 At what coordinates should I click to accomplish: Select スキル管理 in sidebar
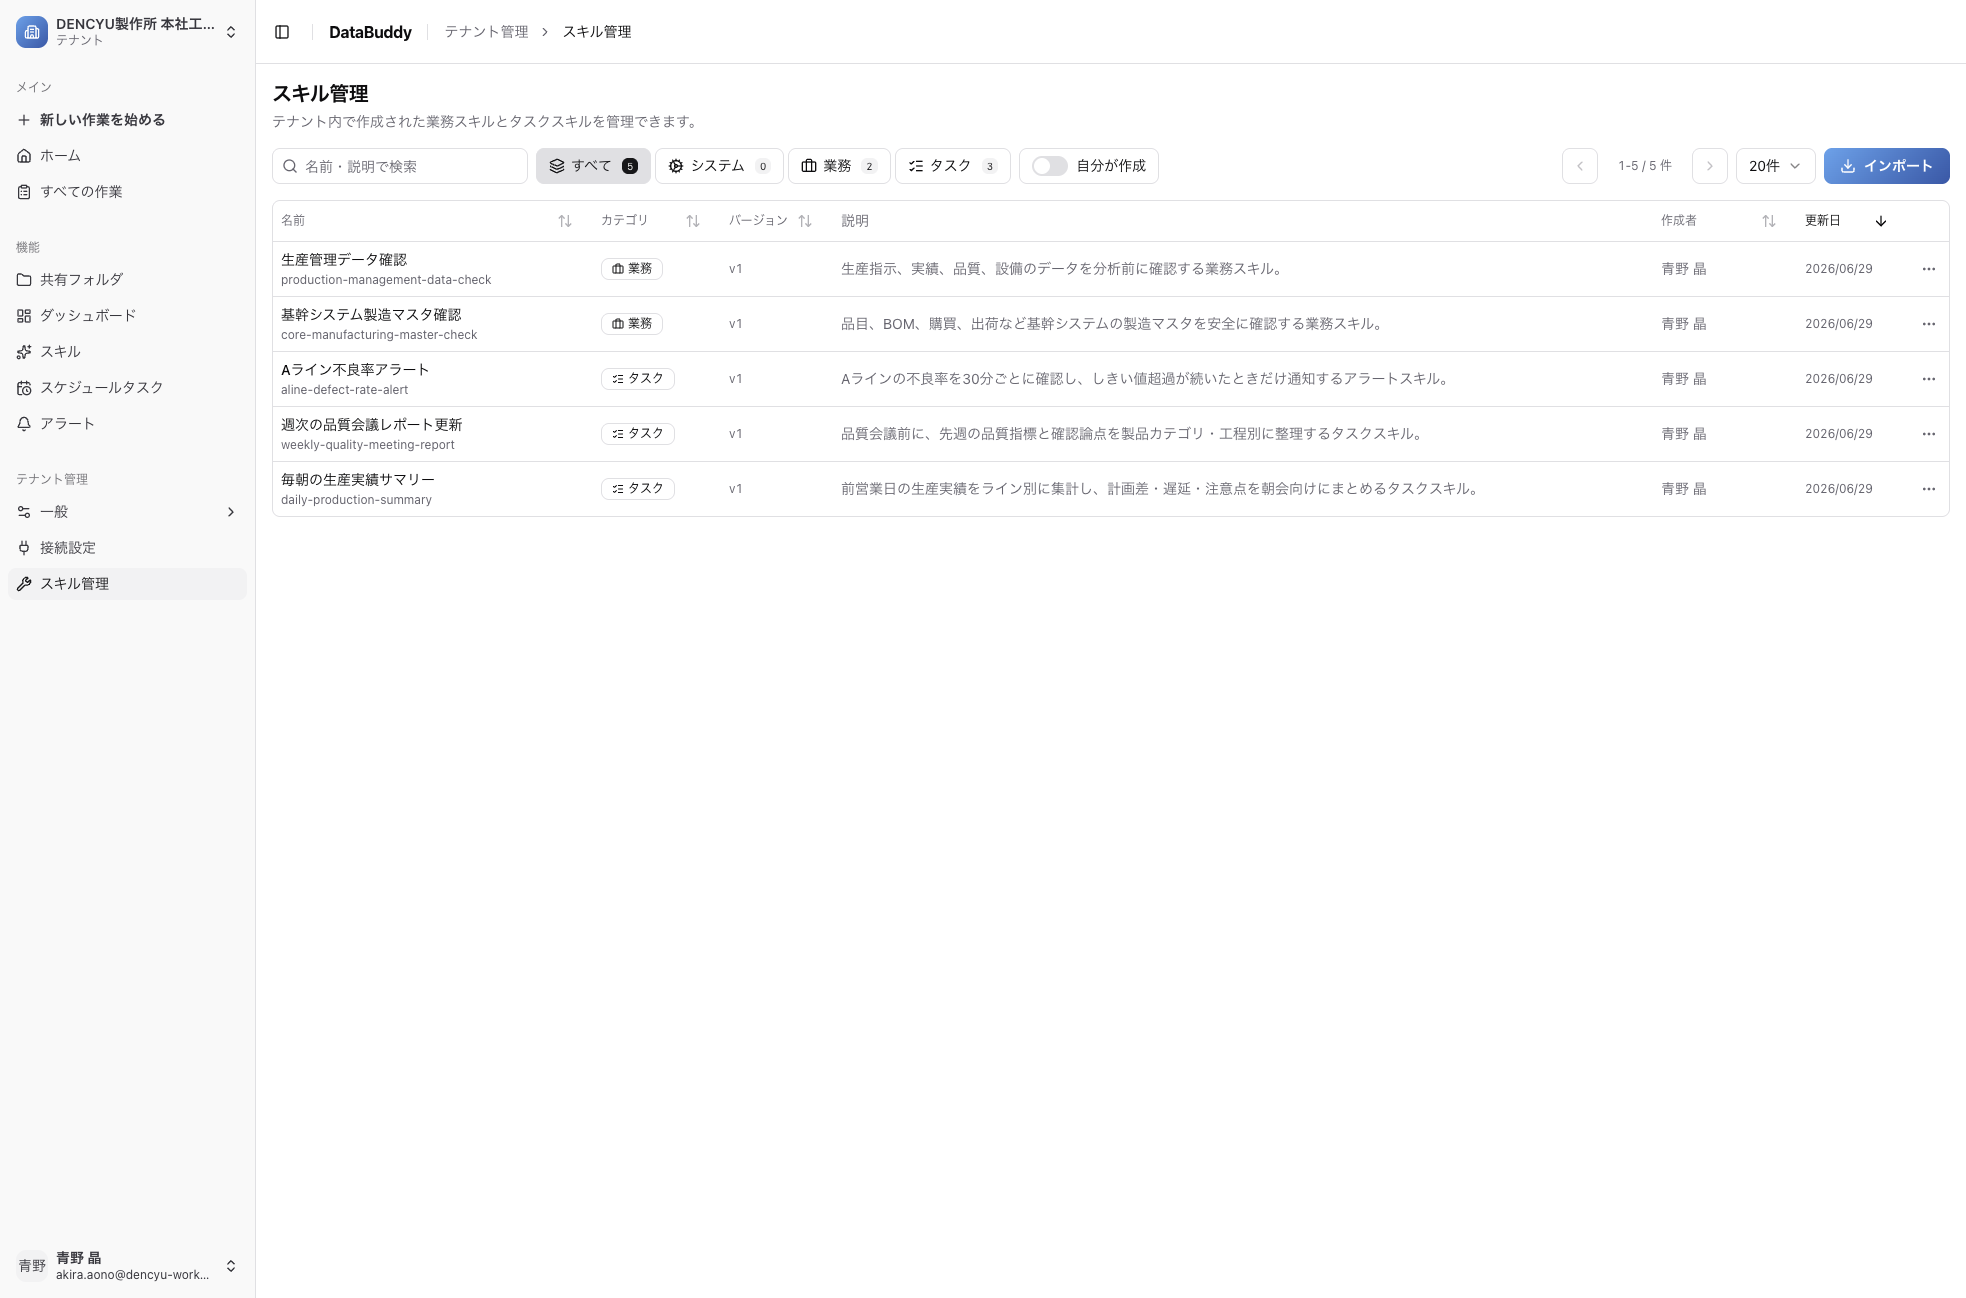coord(127,584)
